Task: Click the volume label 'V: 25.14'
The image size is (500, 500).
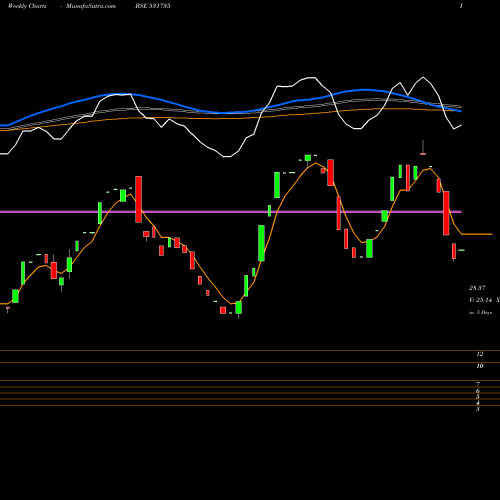Action: click(481, 300)
